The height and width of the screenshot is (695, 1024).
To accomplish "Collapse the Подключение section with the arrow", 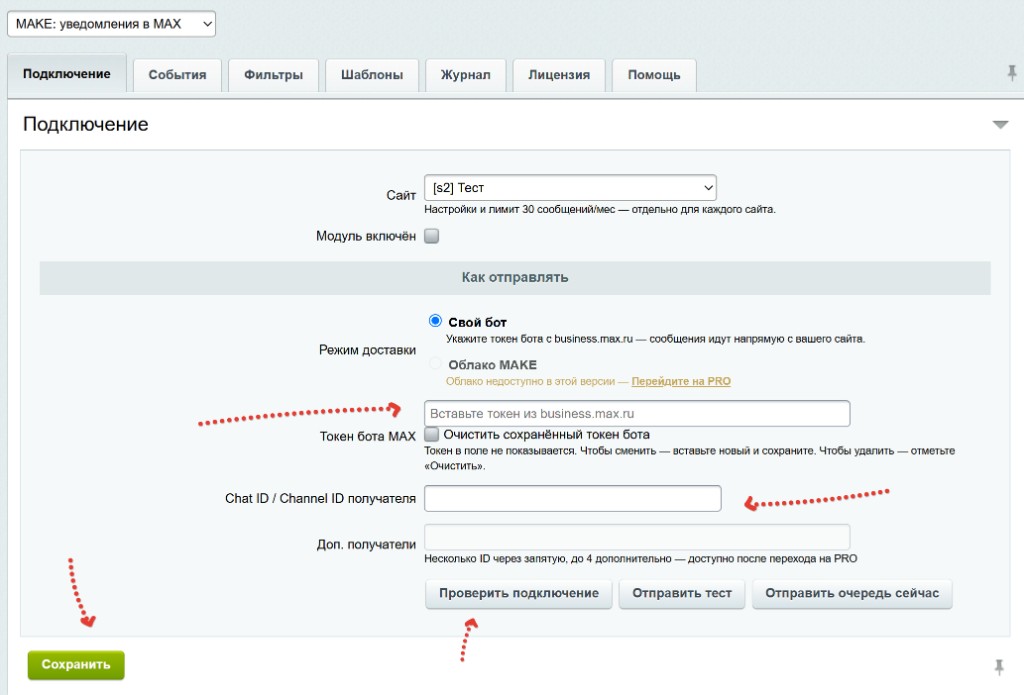I will click(x=1000, y=125).
